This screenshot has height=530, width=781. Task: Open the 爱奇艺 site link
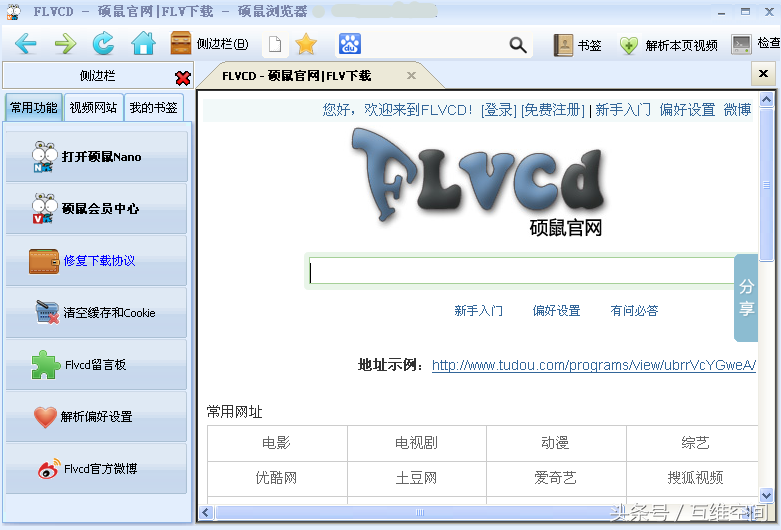point(555,478)
